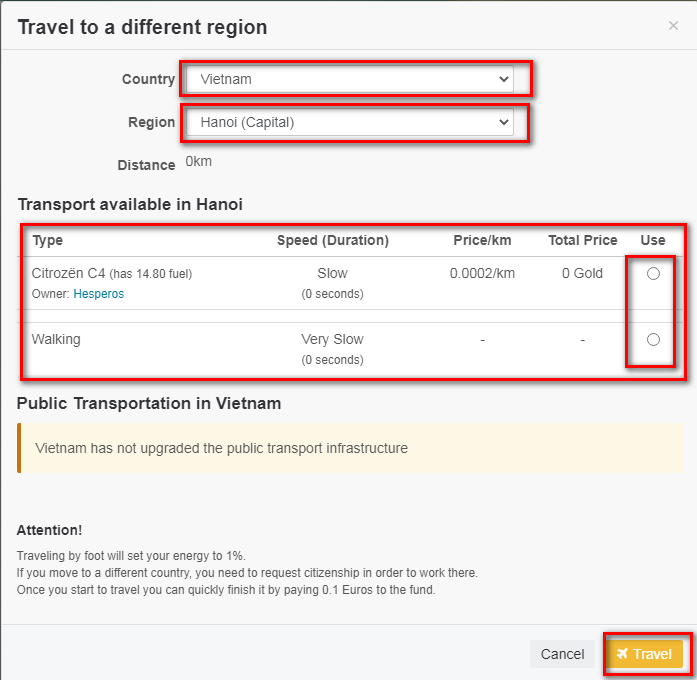Click the Country dropdown chevron arrow
This screenshot has height=680, width=697.
[x=502, y=79]
